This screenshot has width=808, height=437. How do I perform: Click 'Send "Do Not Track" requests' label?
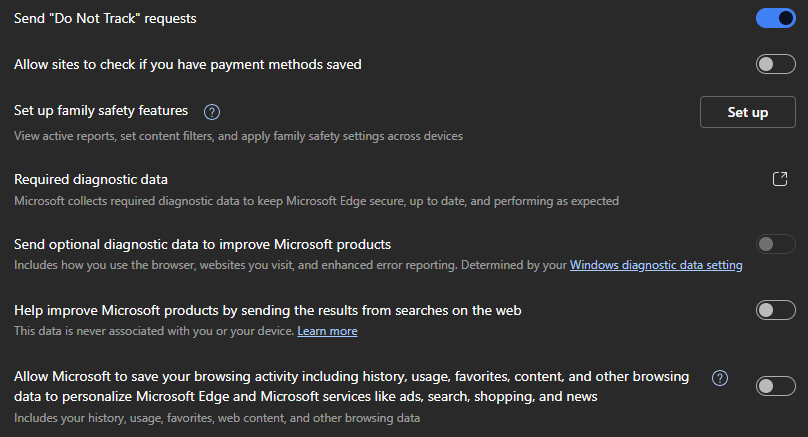tap(105, 18)
